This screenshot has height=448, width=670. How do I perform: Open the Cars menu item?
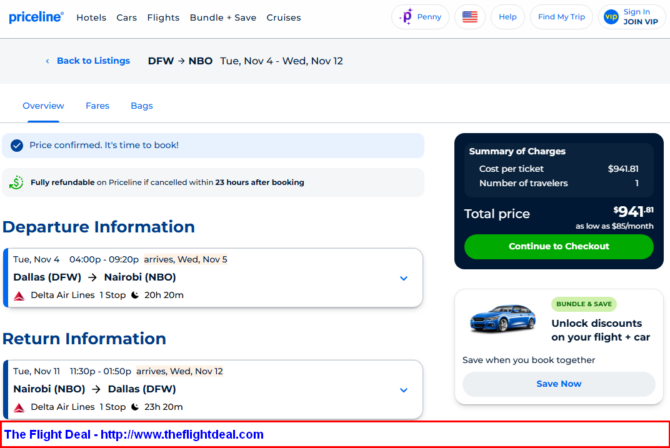[x=126, y=18]
